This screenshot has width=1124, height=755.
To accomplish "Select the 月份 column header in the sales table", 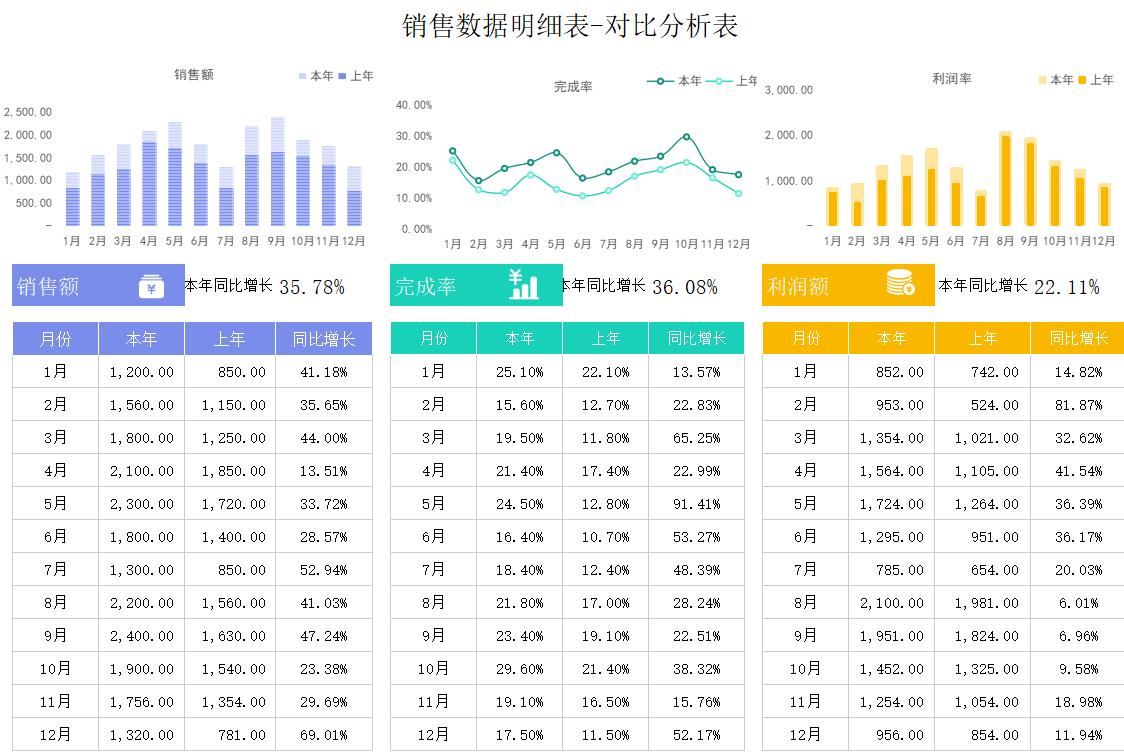I will pyautogui.click(x=54, y=338).
